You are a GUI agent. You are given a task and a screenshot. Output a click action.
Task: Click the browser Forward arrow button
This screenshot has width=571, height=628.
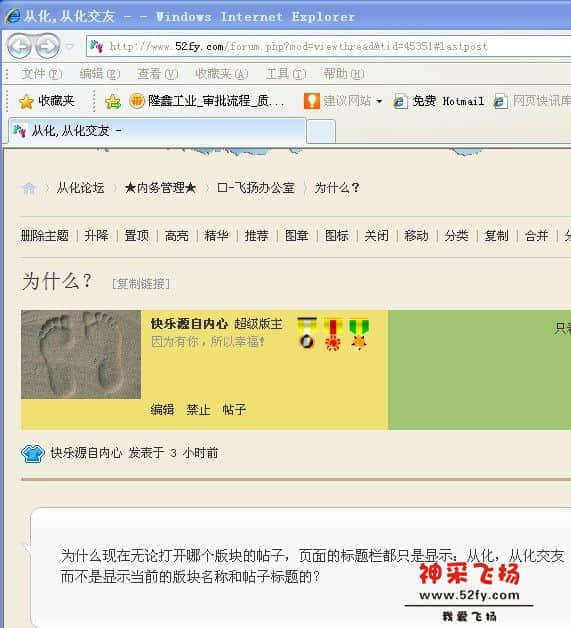point(48,46)
